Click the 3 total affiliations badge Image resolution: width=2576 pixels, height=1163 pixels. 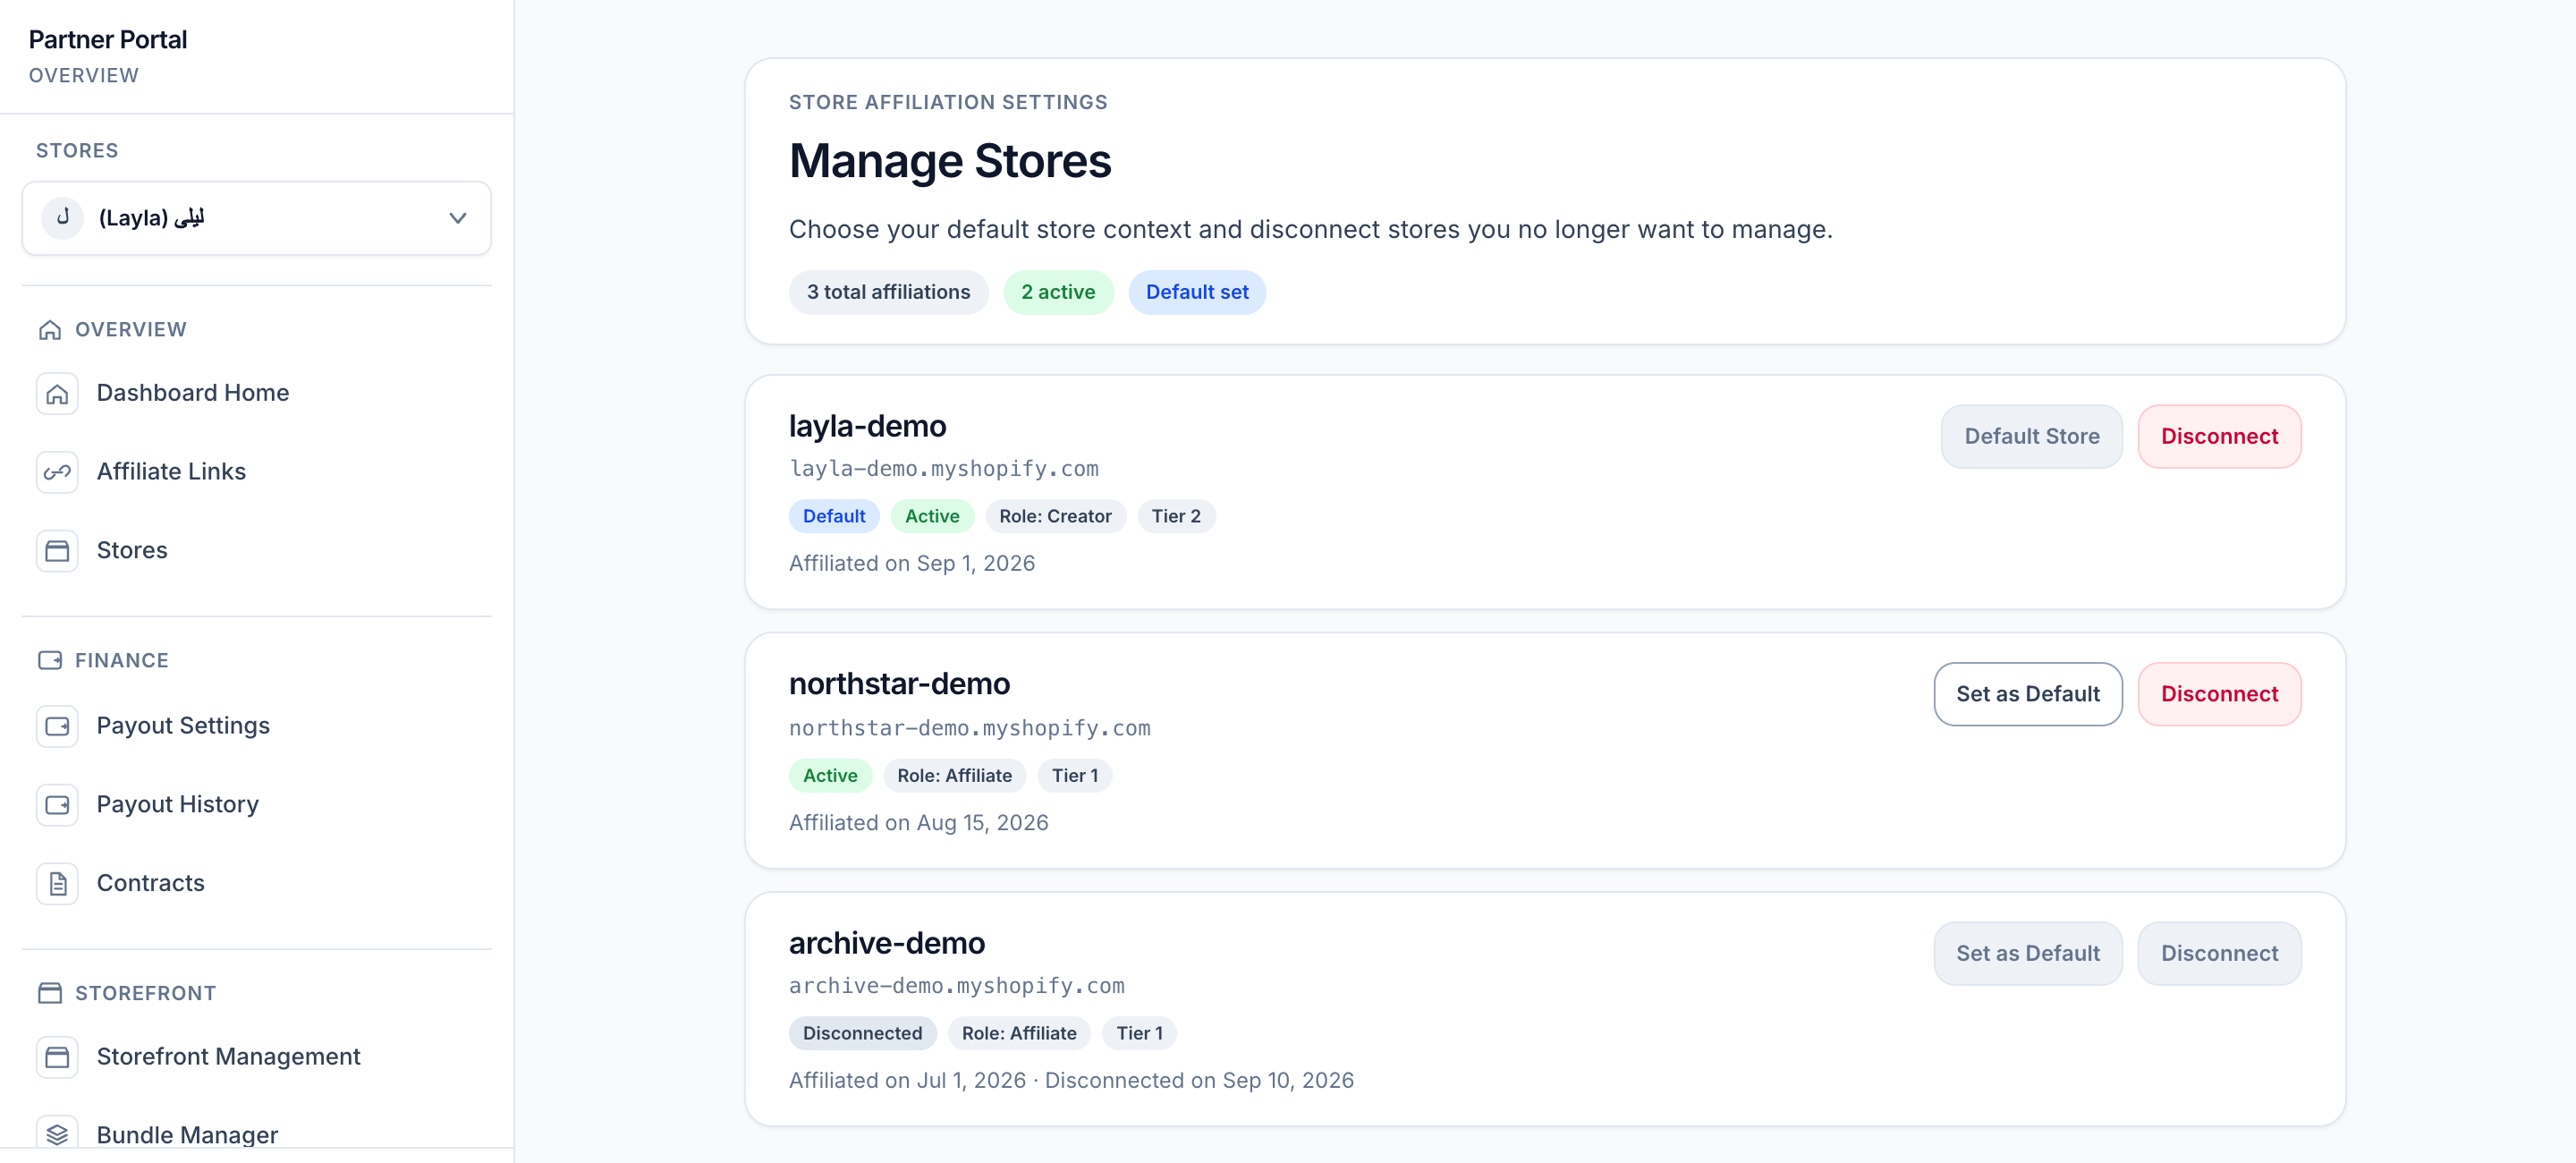pos(888,293)
